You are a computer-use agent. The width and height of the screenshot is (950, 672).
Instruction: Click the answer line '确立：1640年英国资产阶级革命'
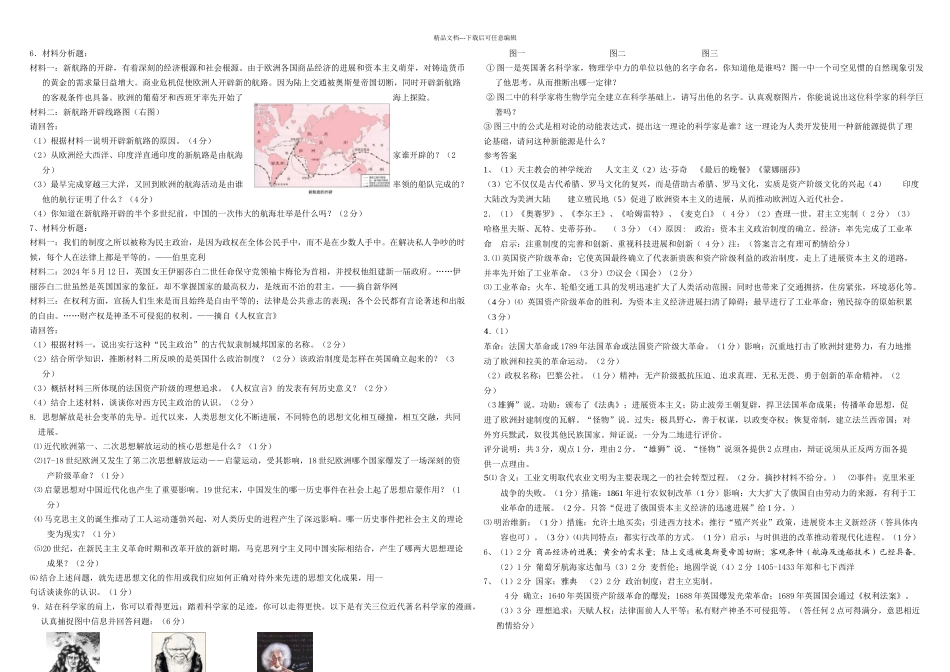point(708,596)
